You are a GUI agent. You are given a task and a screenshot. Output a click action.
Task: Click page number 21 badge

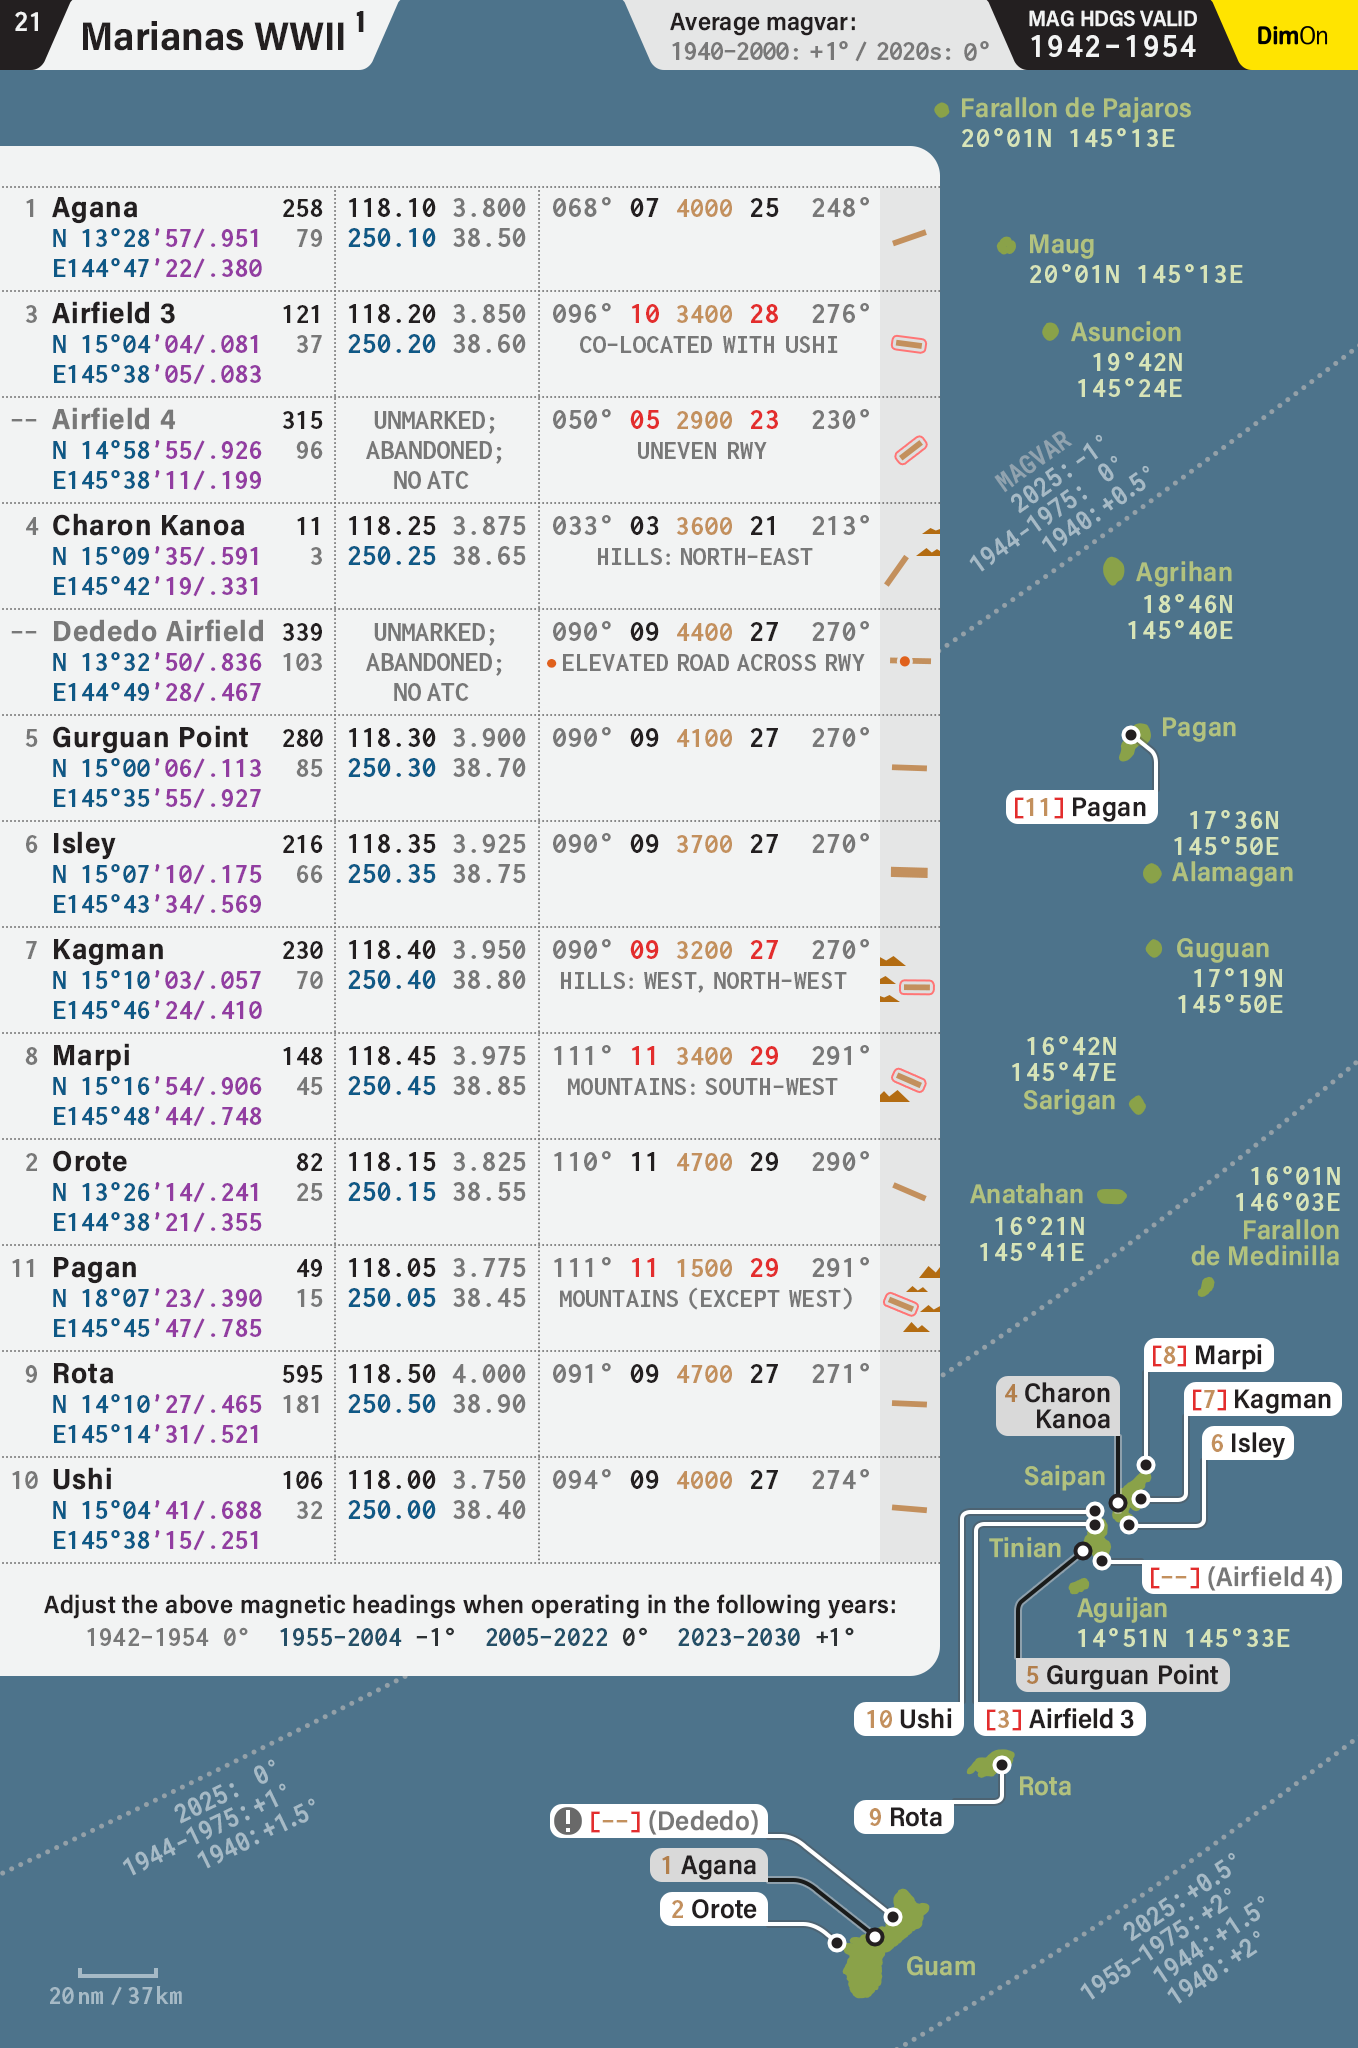pyautogui.click(x=28, y=22)
